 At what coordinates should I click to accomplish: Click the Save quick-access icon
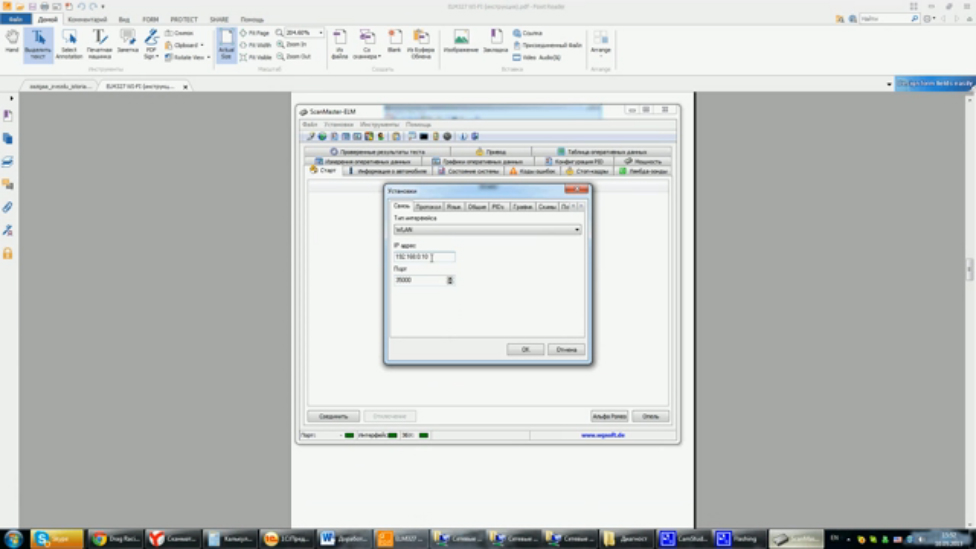click(32, 6)
